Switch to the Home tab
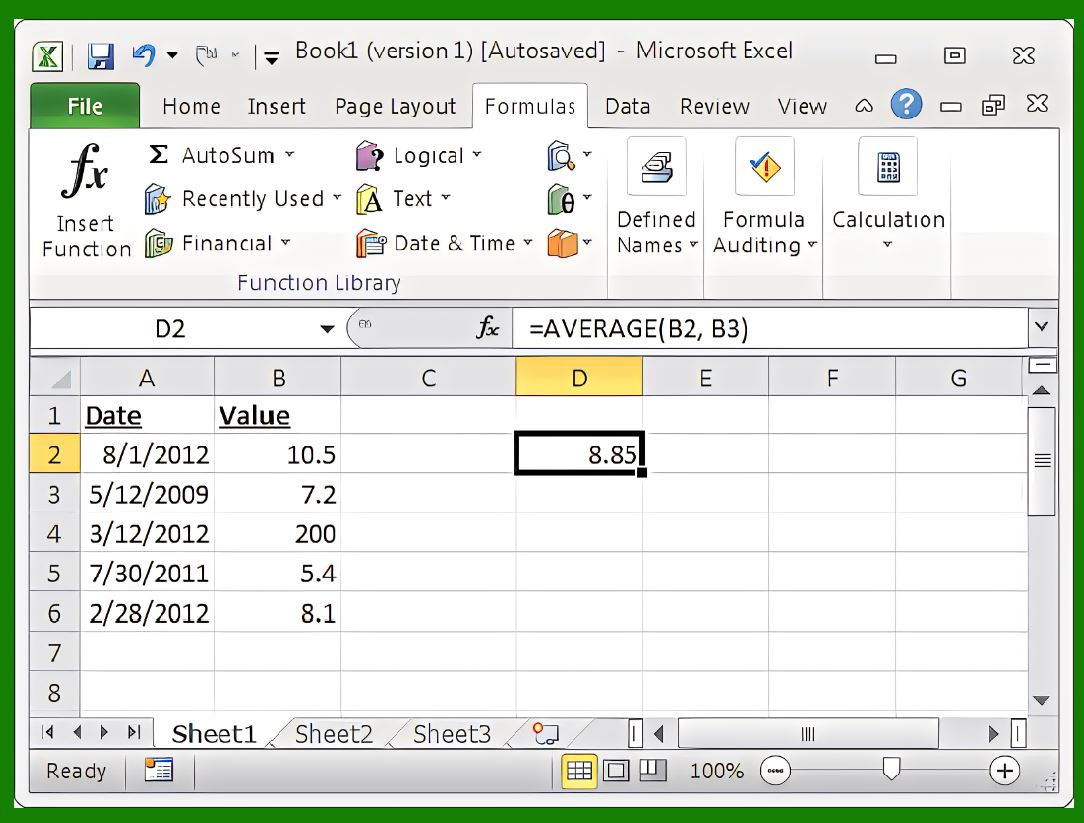The width and height of the screenshot is (1084, 823). point(191,107)
